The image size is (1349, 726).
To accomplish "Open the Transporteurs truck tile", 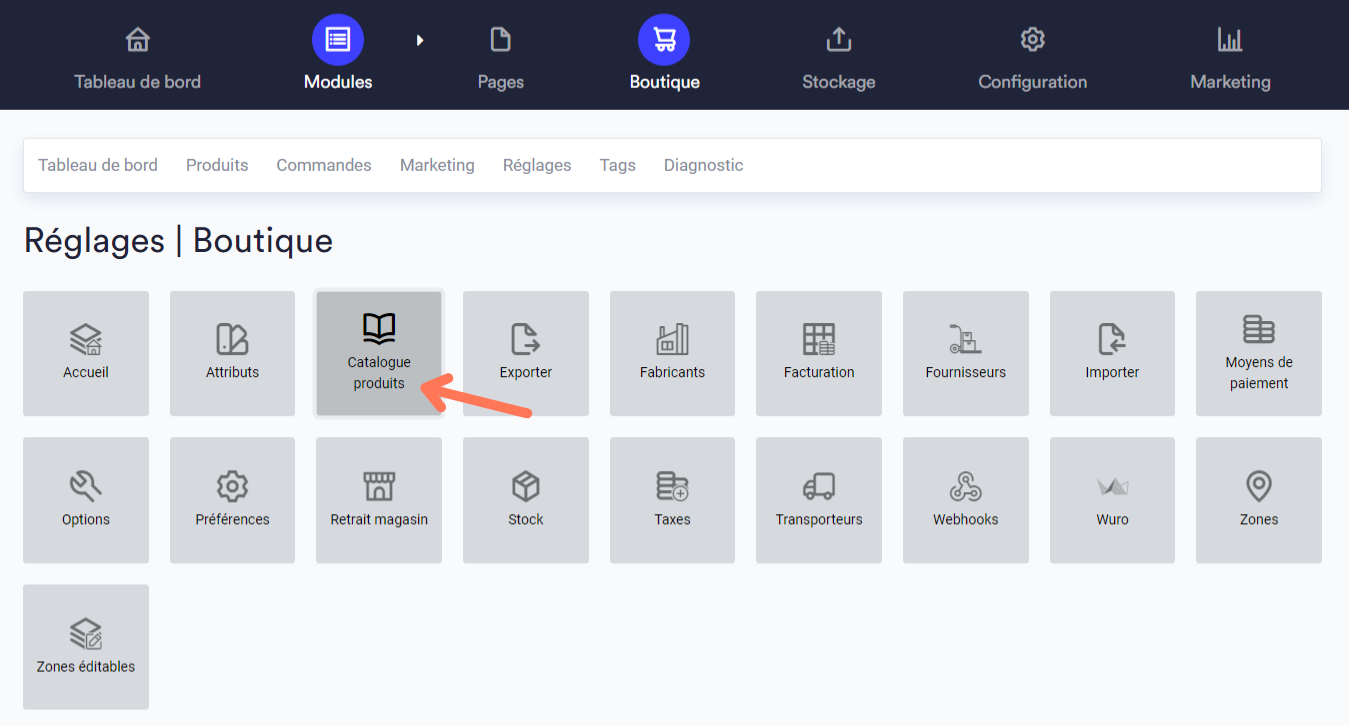I will [819, 500].
